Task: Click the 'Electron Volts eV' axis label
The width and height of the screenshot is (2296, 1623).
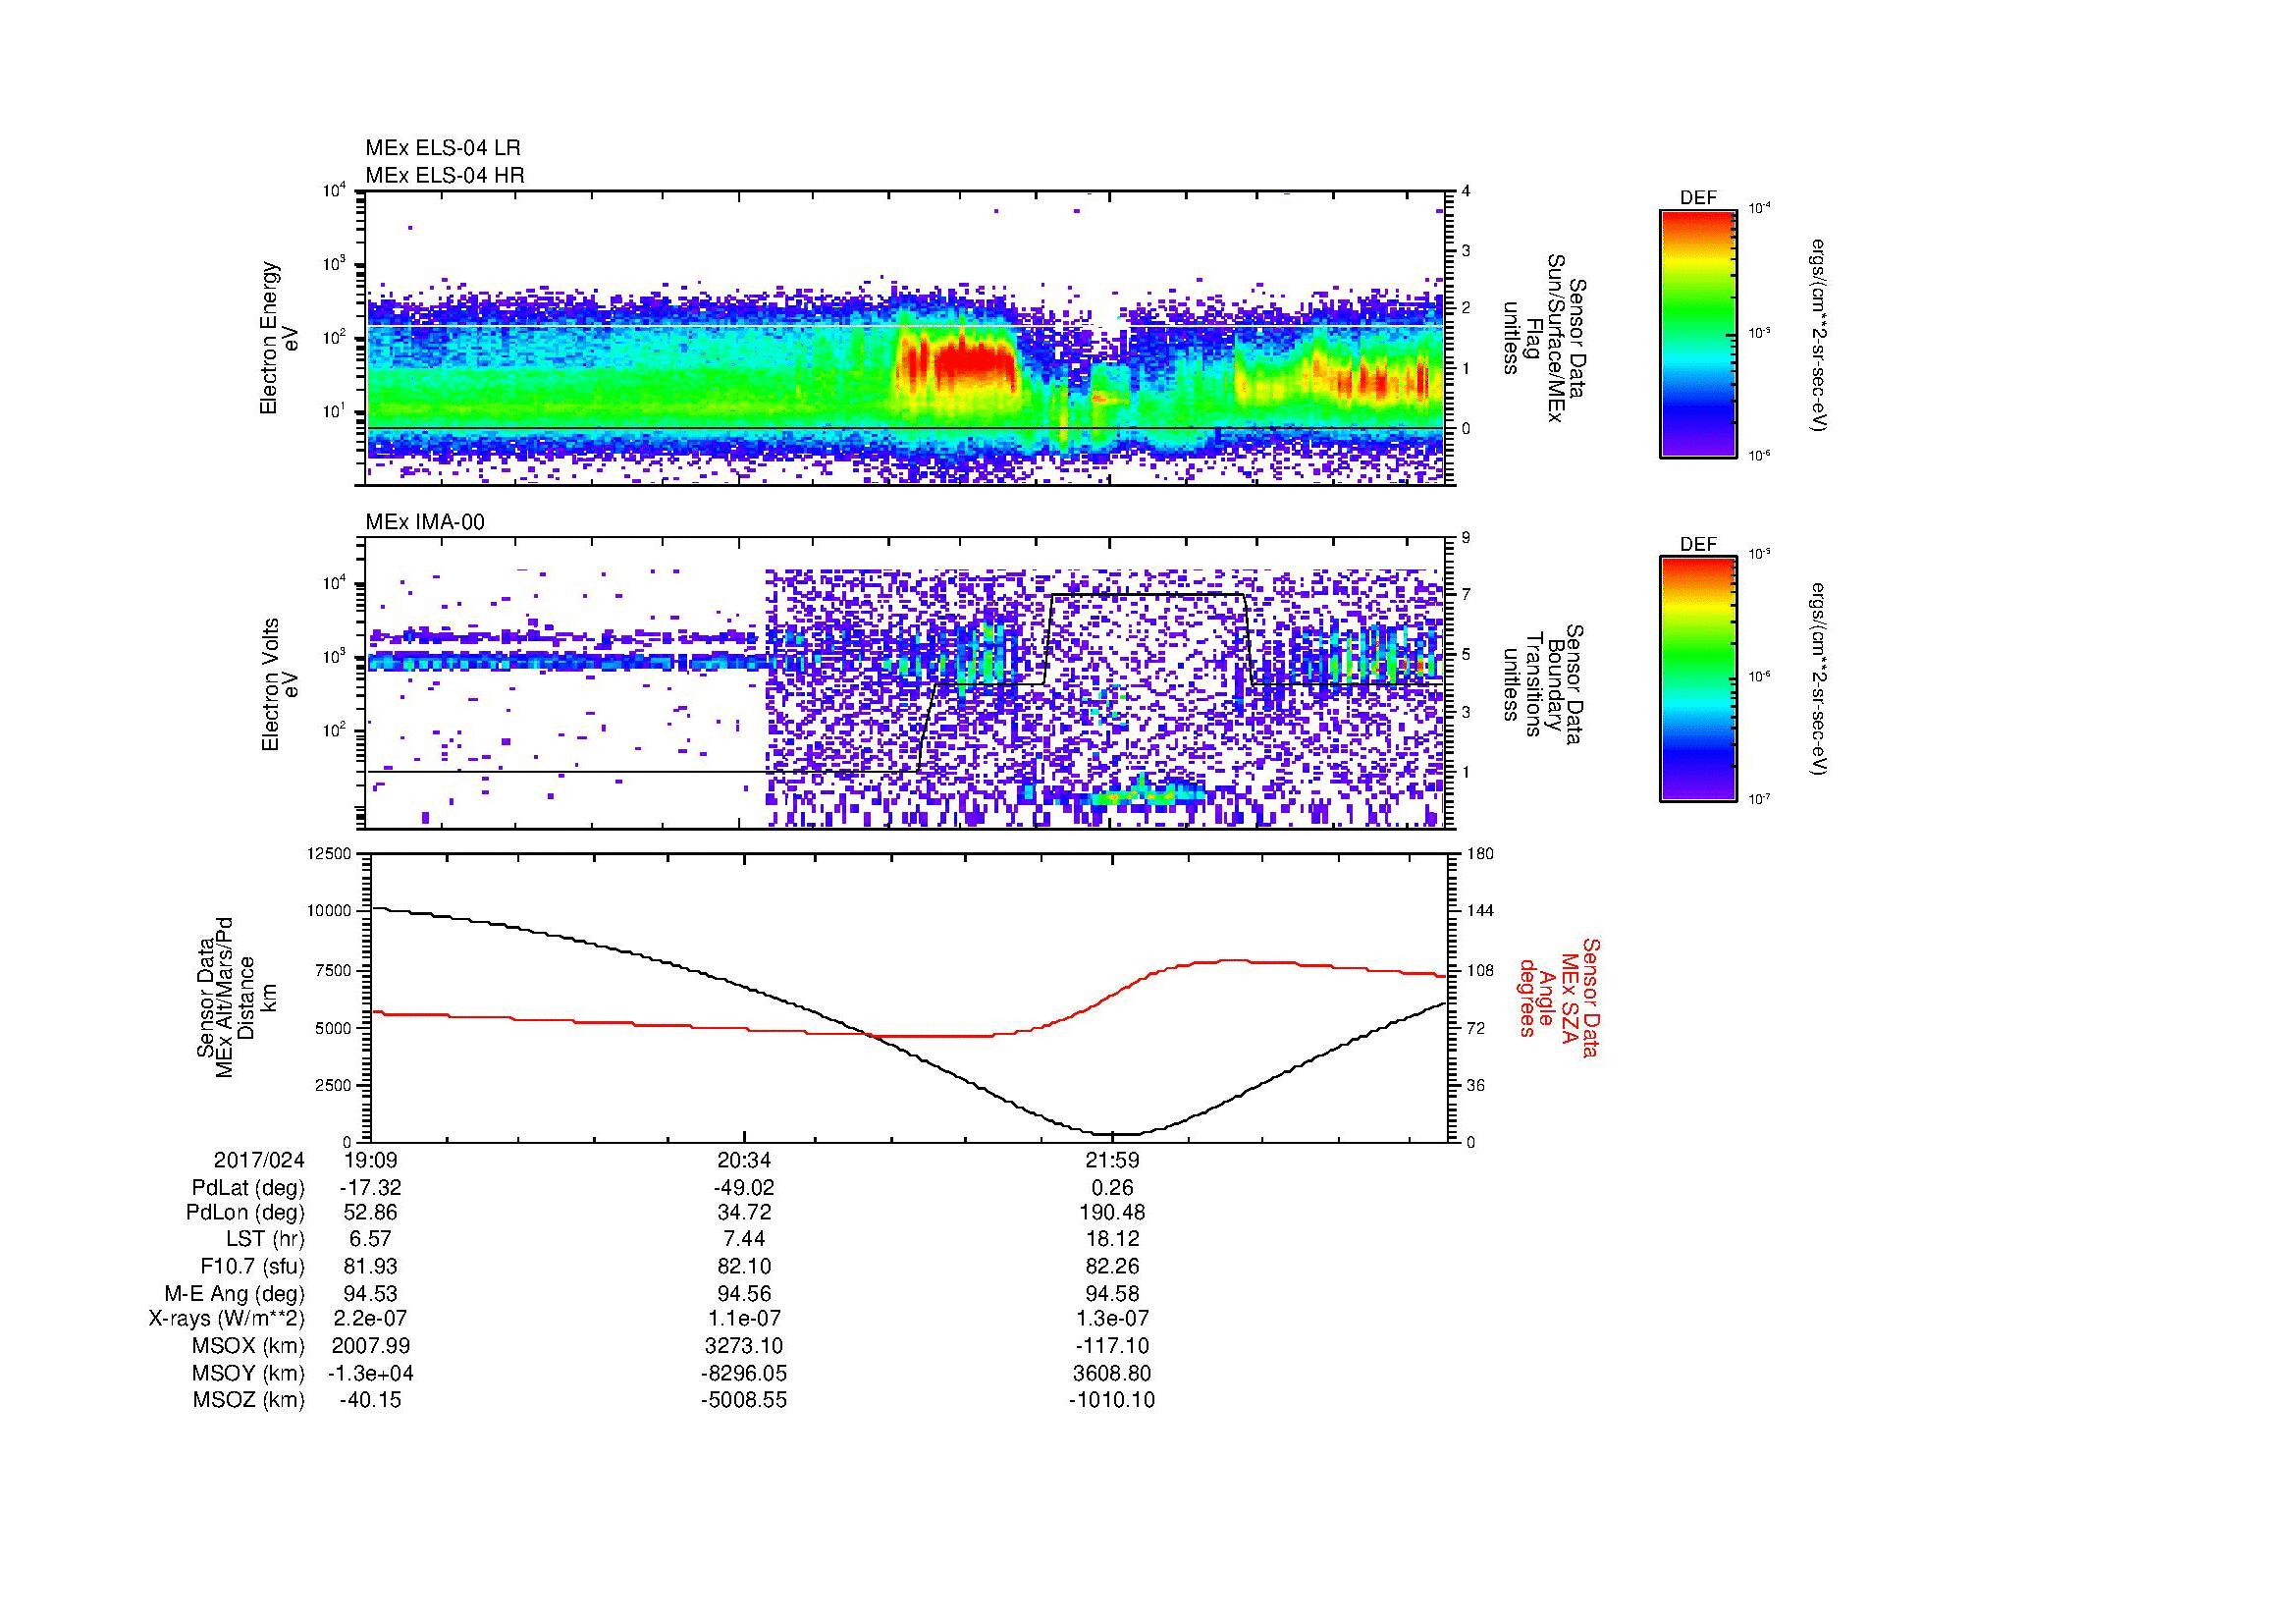Action: tap(279, 685)
